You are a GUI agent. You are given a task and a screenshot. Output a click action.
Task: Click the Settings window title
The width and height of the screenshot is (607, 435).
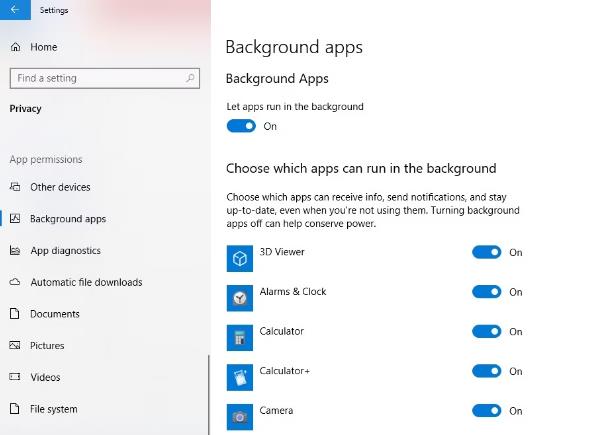54,10
